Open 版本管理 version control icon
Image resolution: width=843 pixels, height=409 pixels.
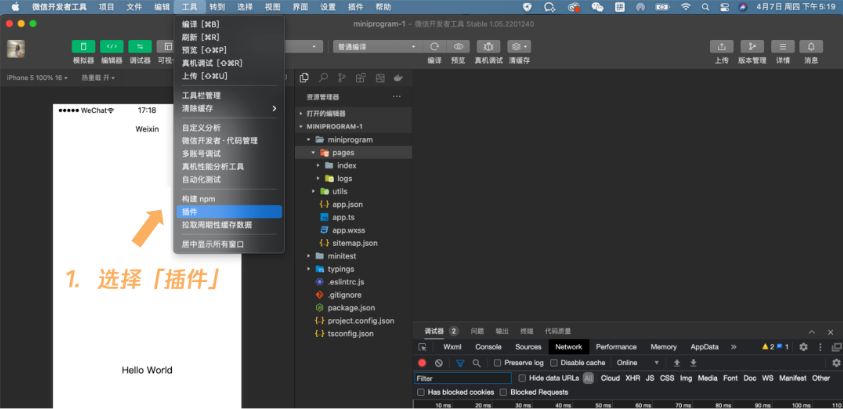tap(752, 47)
